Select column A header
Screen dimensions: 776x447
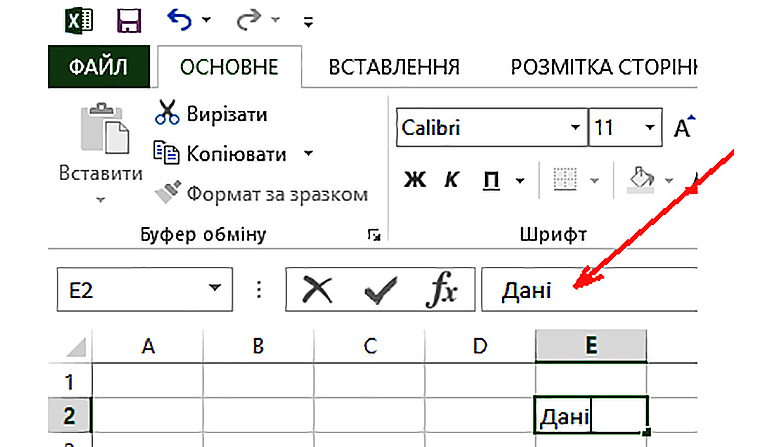click(x=147, y=346)
